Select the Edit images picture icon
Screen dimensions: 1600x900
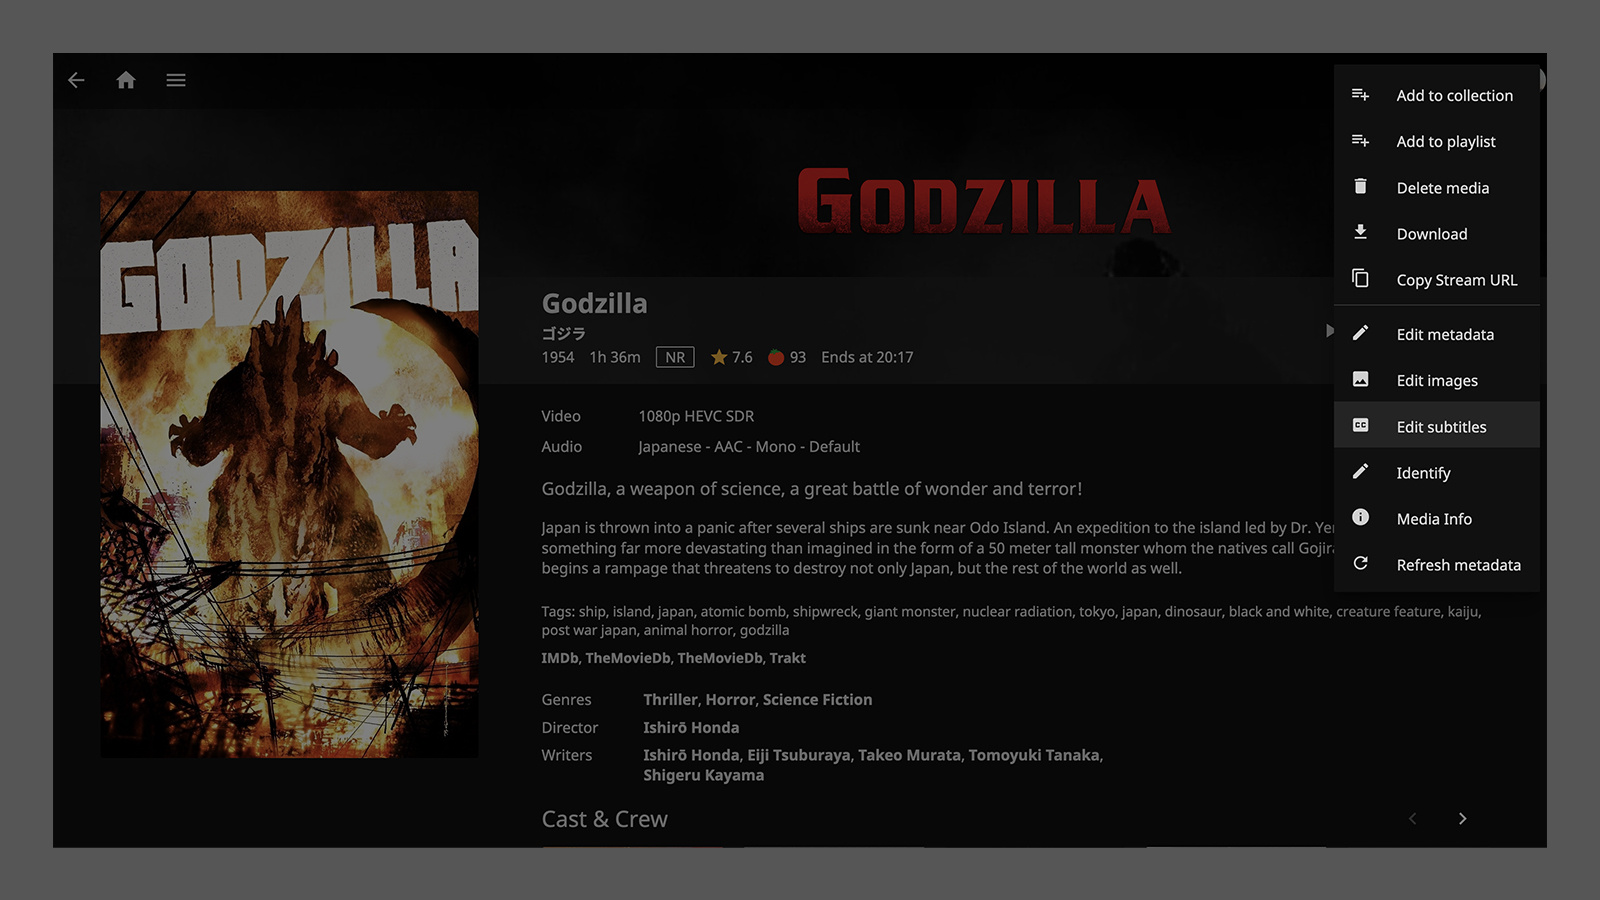[1361, 379]
